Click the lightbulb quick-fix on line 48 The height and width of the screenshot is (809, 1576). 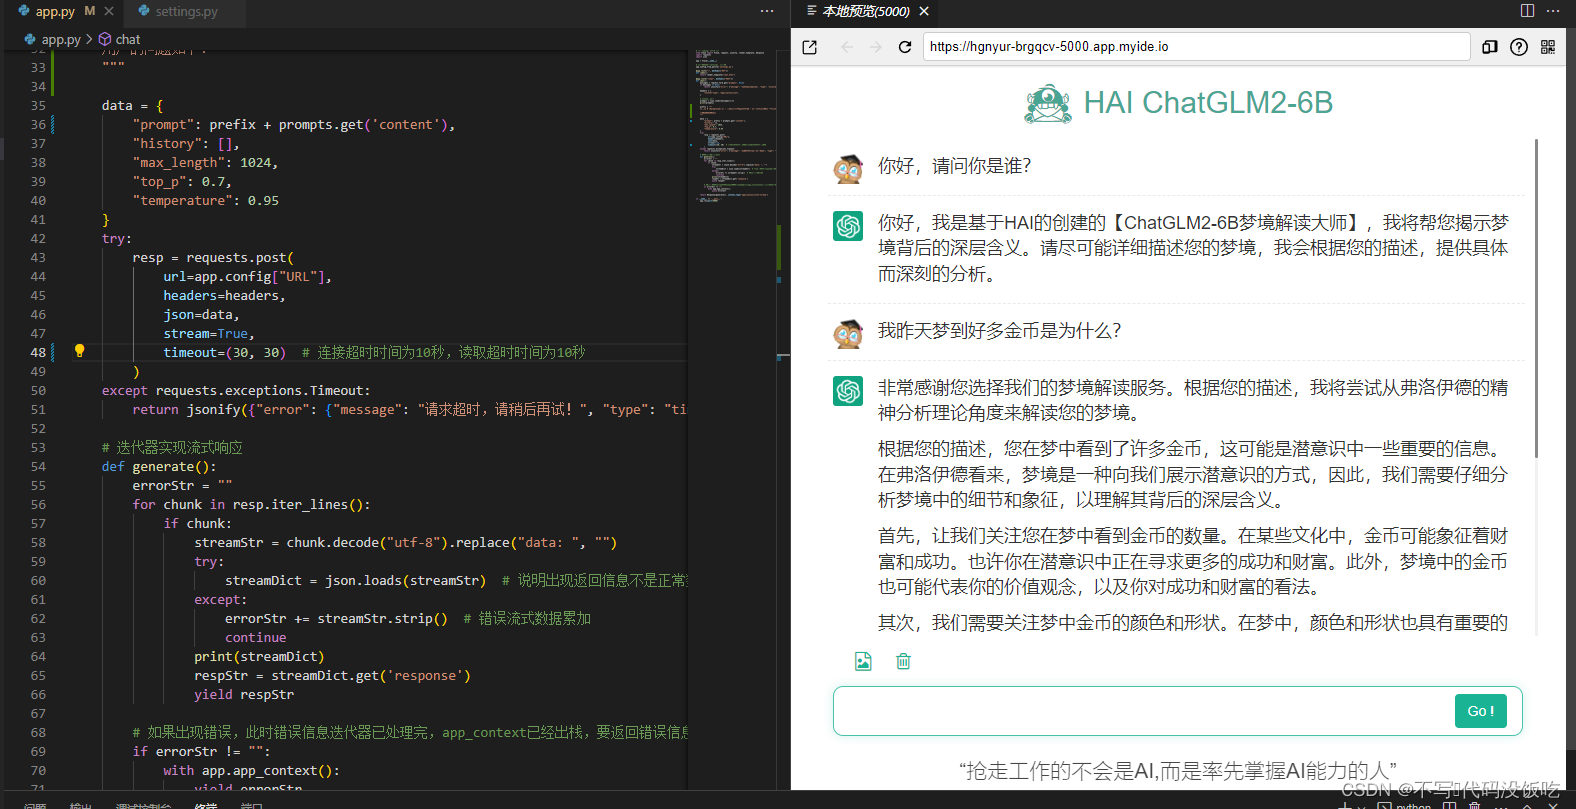[80, 351]
